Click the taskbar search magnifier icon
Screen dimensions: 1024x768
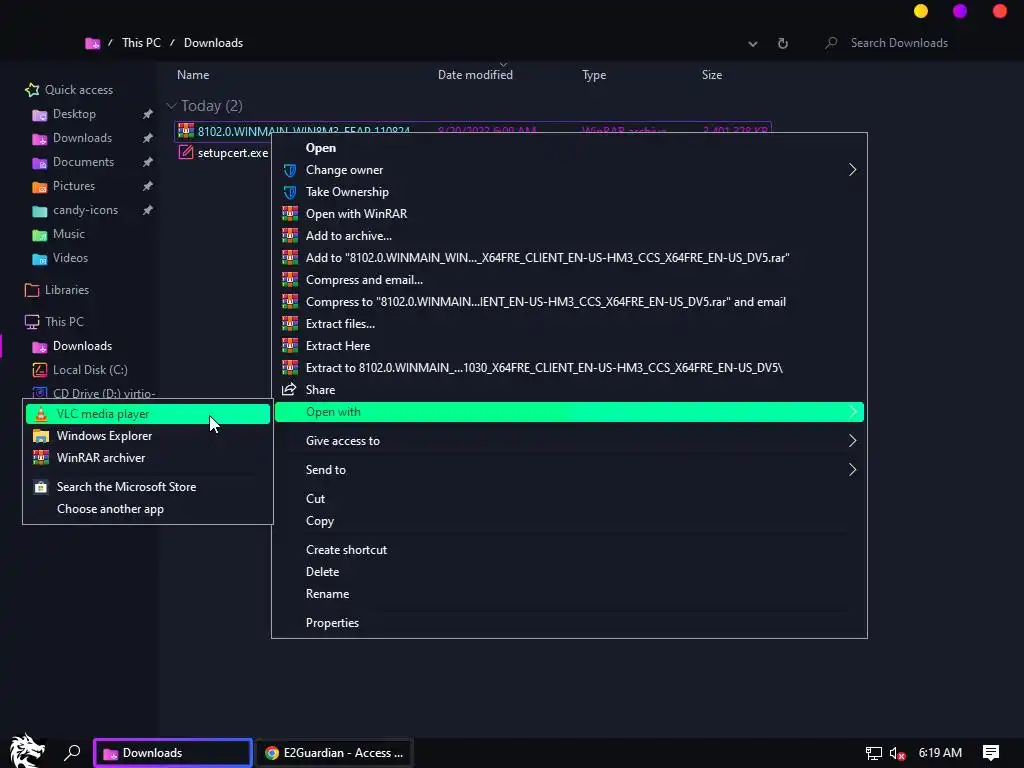(x=72, y=752)
